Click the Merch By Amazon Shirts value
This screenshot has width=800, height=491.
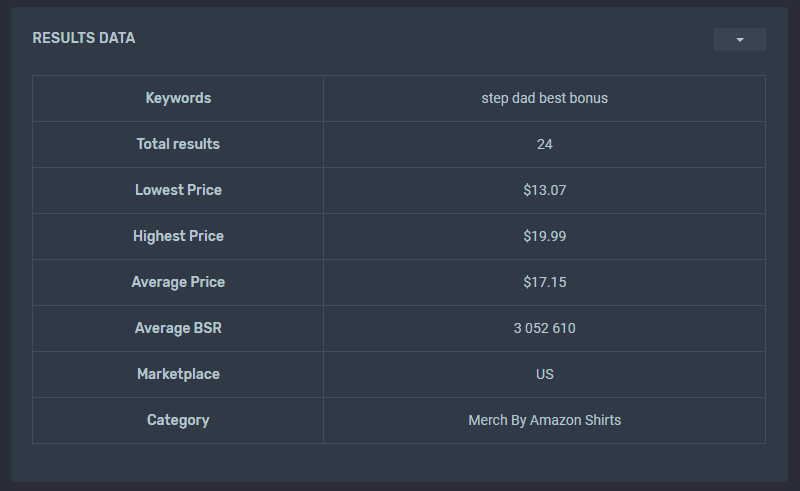(x=544, y=420)
